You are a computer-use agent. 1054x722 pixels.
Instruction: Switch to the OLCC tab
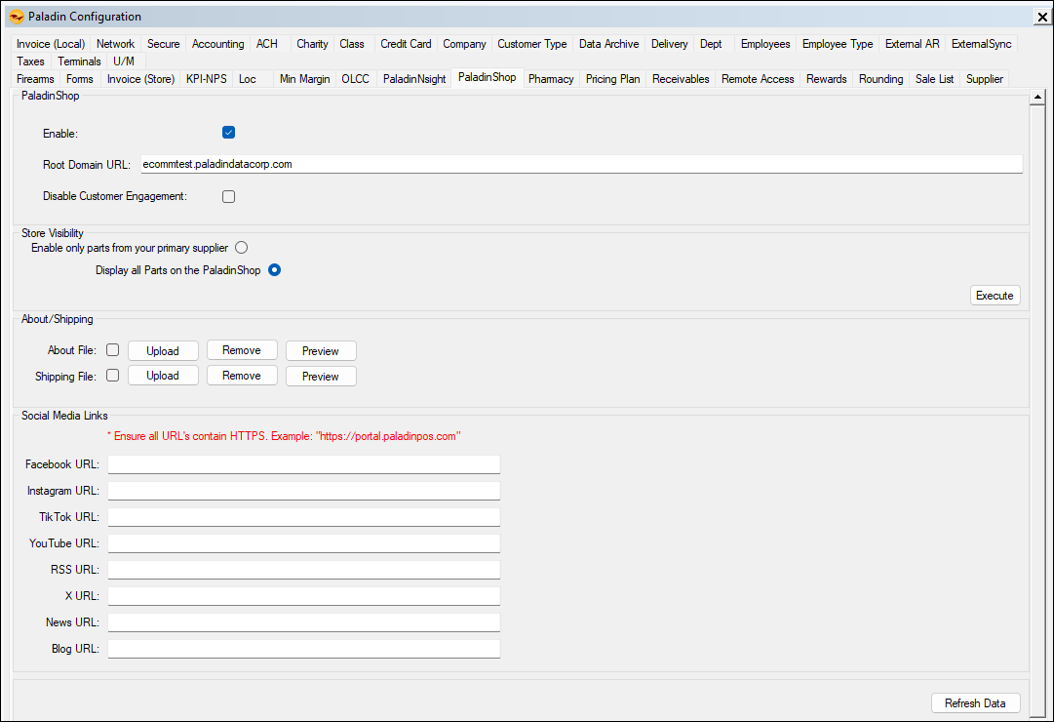tap(356, 79)
